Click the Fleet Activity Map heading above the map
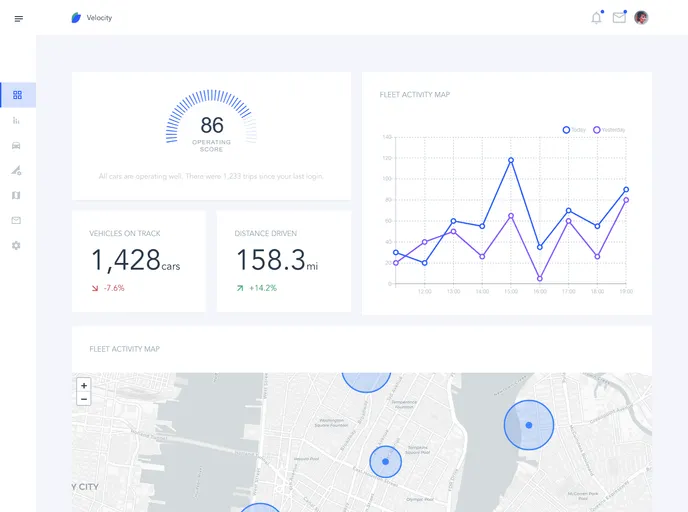The image size is (688, 512). click(125, 349)
